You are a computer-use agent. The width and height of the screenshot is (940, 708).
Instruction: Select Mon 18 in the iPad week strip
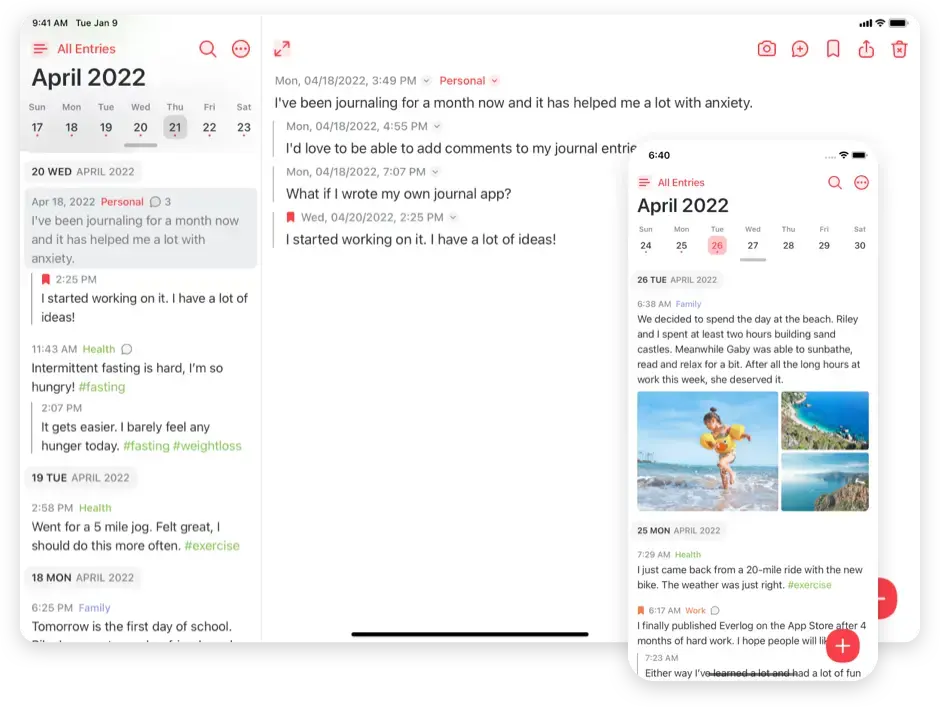tap(71, 127)
